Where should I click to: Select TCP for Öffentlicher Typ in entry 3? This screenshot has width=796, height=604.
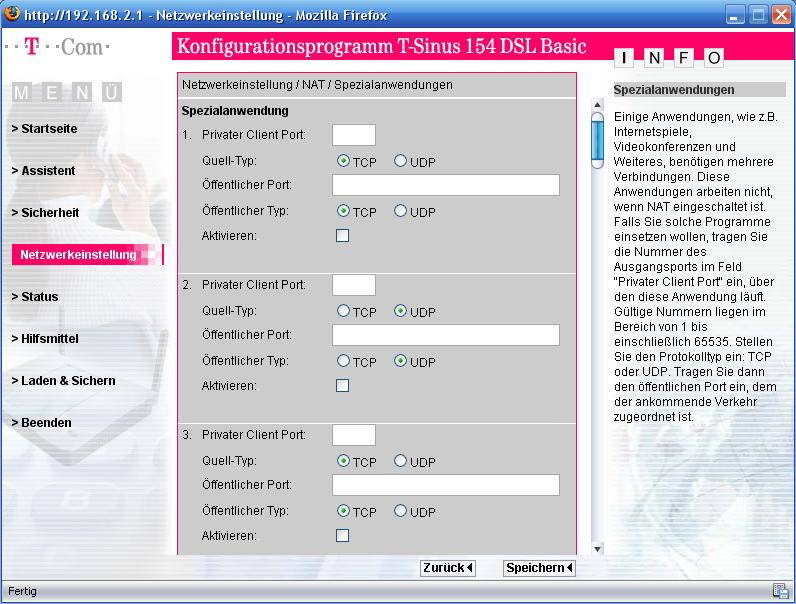(343, 511)
